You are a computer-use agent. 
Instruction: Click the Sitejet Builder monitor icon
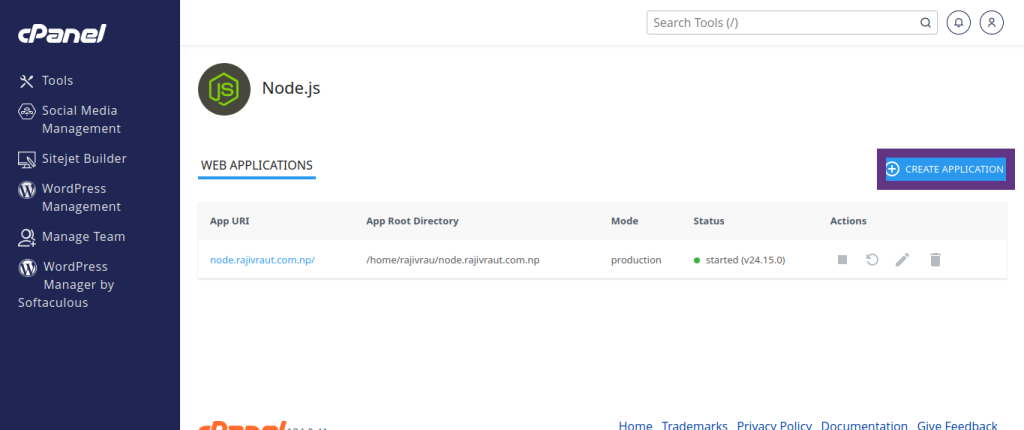pyautogui.click(x=26, y=159)
